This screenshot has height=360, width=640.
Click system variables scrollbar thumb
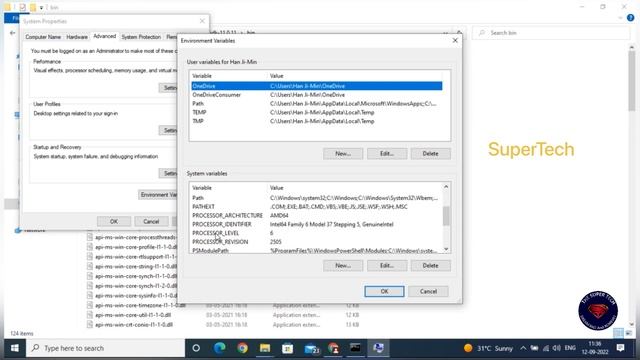tap(446, 216)
